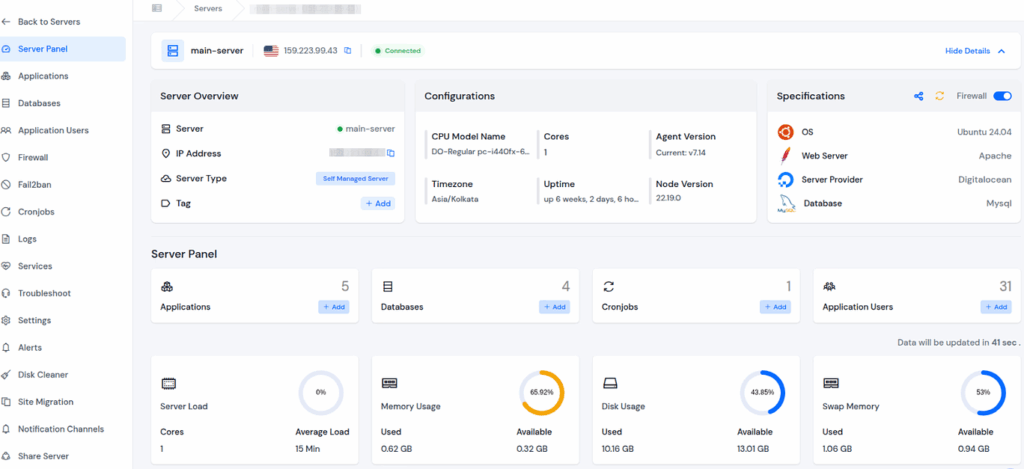1024x469 pixels.
Task: Add a new Application from card
Action: [334, 307]
